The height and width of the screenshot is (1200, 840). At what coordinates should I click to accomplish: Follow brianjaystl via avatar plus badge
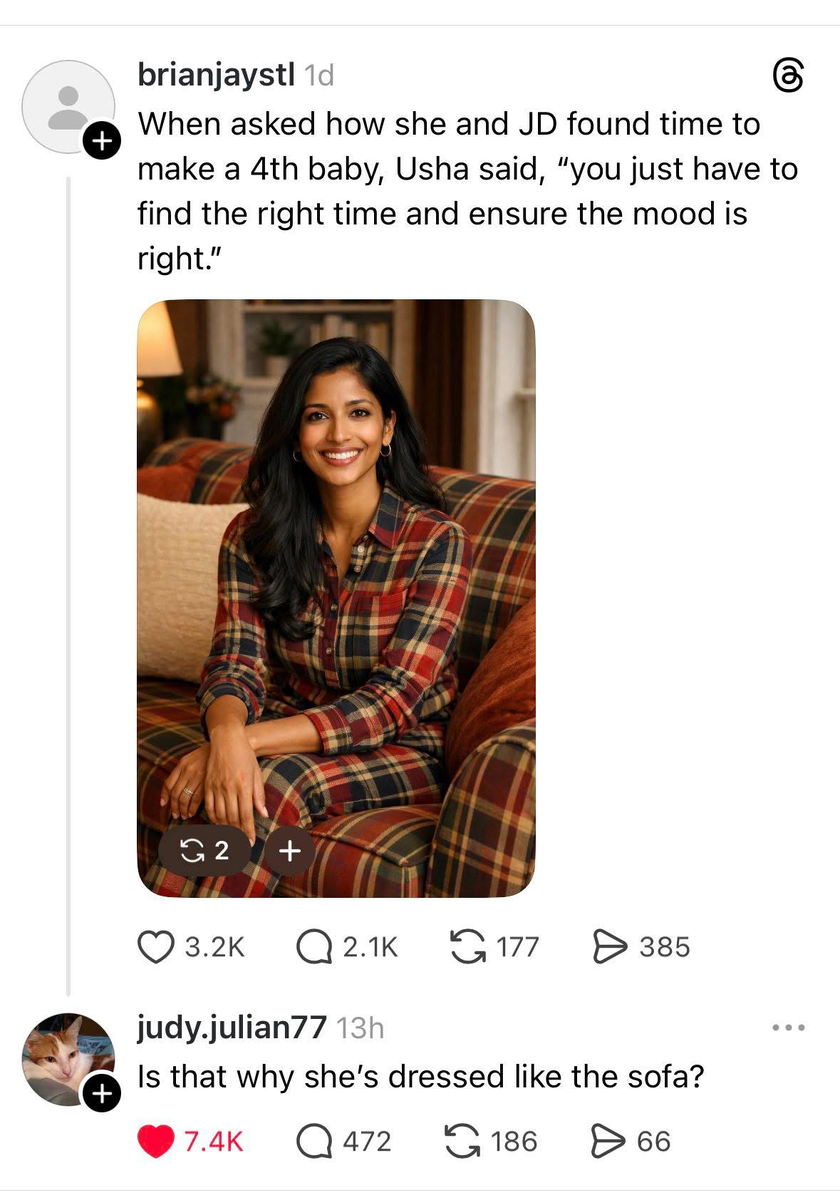pos(99,143)
